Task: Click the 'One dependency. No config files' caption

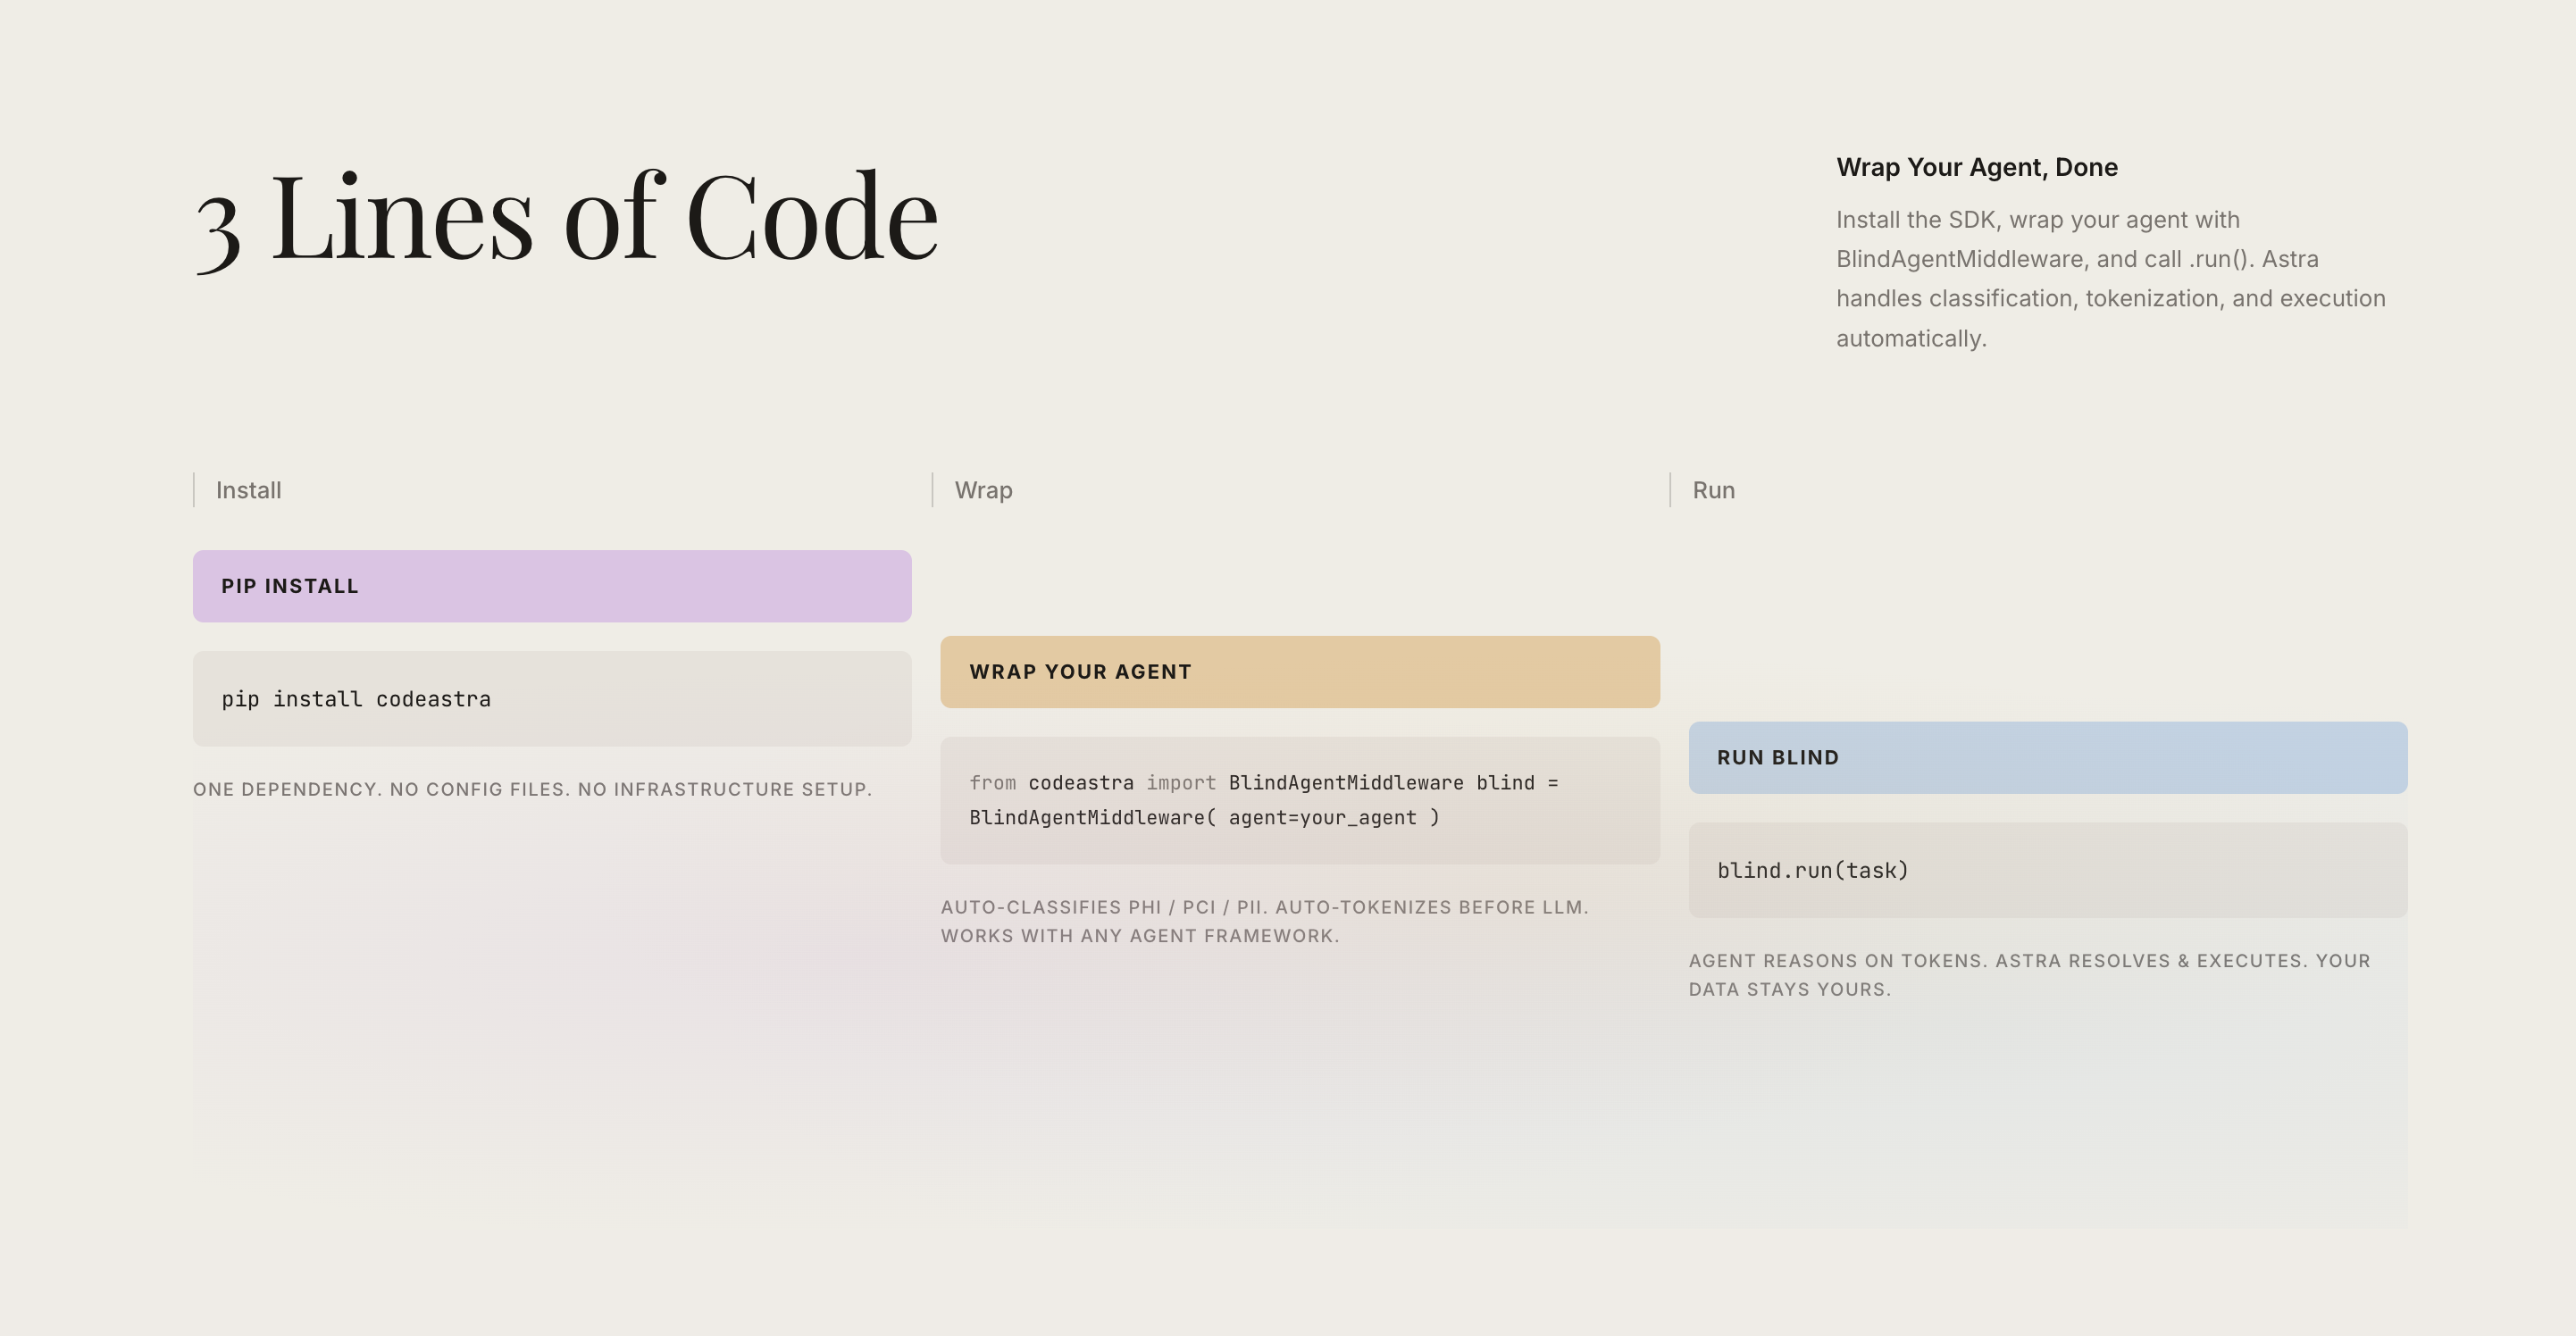Action: coord(532,789)
